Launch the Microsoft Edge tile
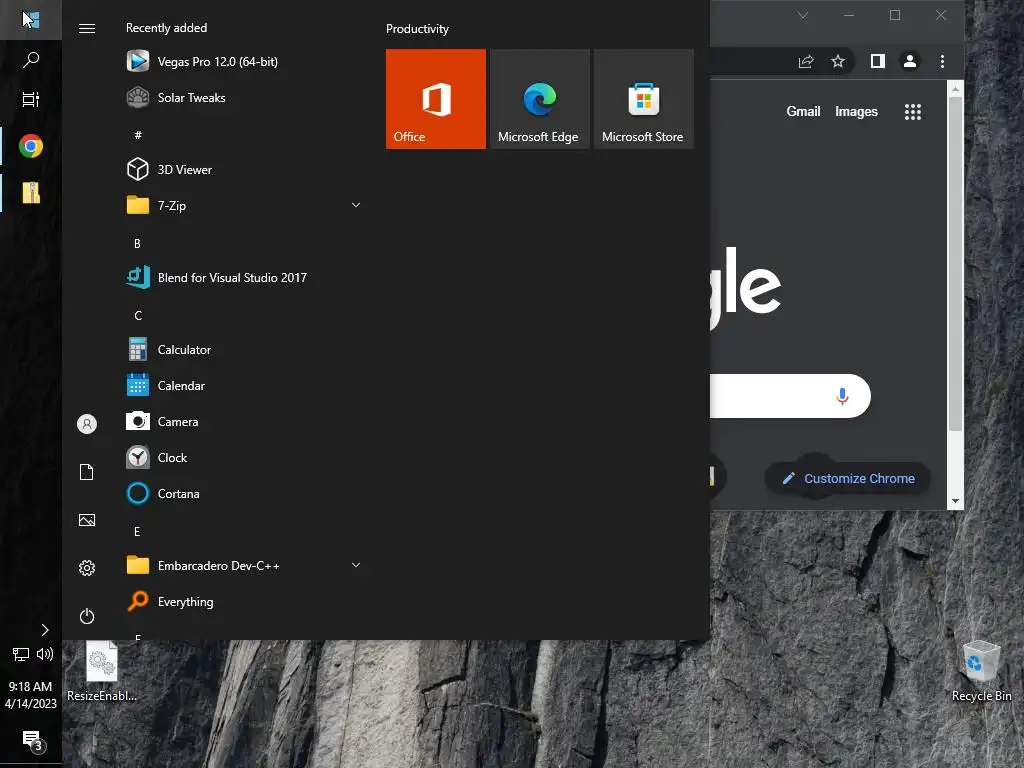Screen dimensions: 1024x768 [539, 99]
